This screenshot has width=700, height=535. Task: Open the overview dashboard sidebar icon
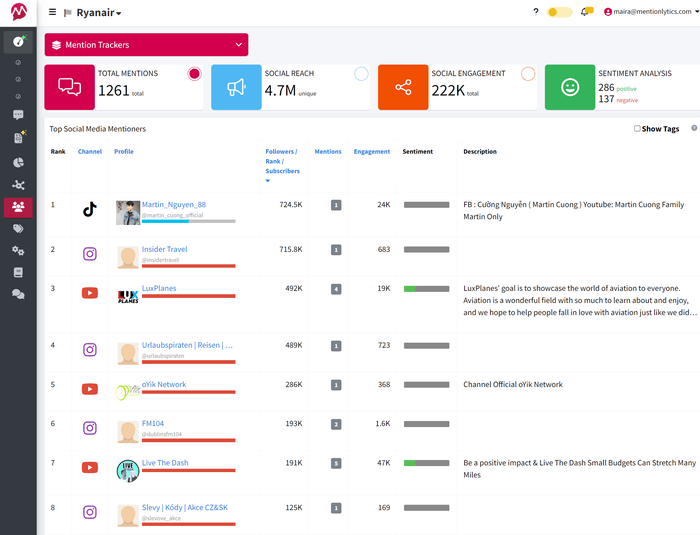pyautogui.click(x=18, y=42)
